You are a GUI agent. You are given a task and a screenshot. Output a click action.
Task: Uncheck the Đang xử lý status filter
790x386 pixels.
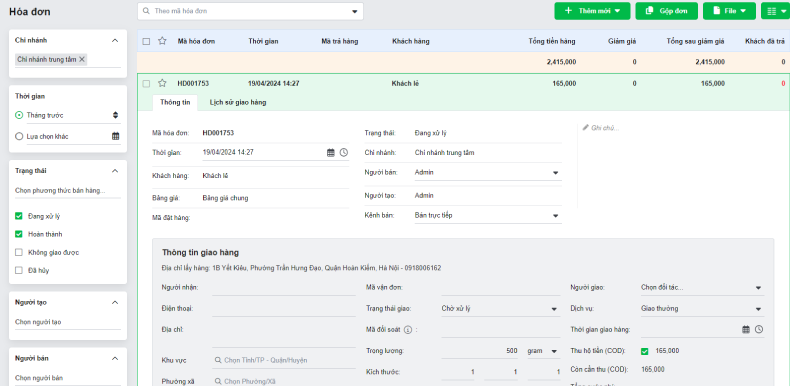point(19,216)
